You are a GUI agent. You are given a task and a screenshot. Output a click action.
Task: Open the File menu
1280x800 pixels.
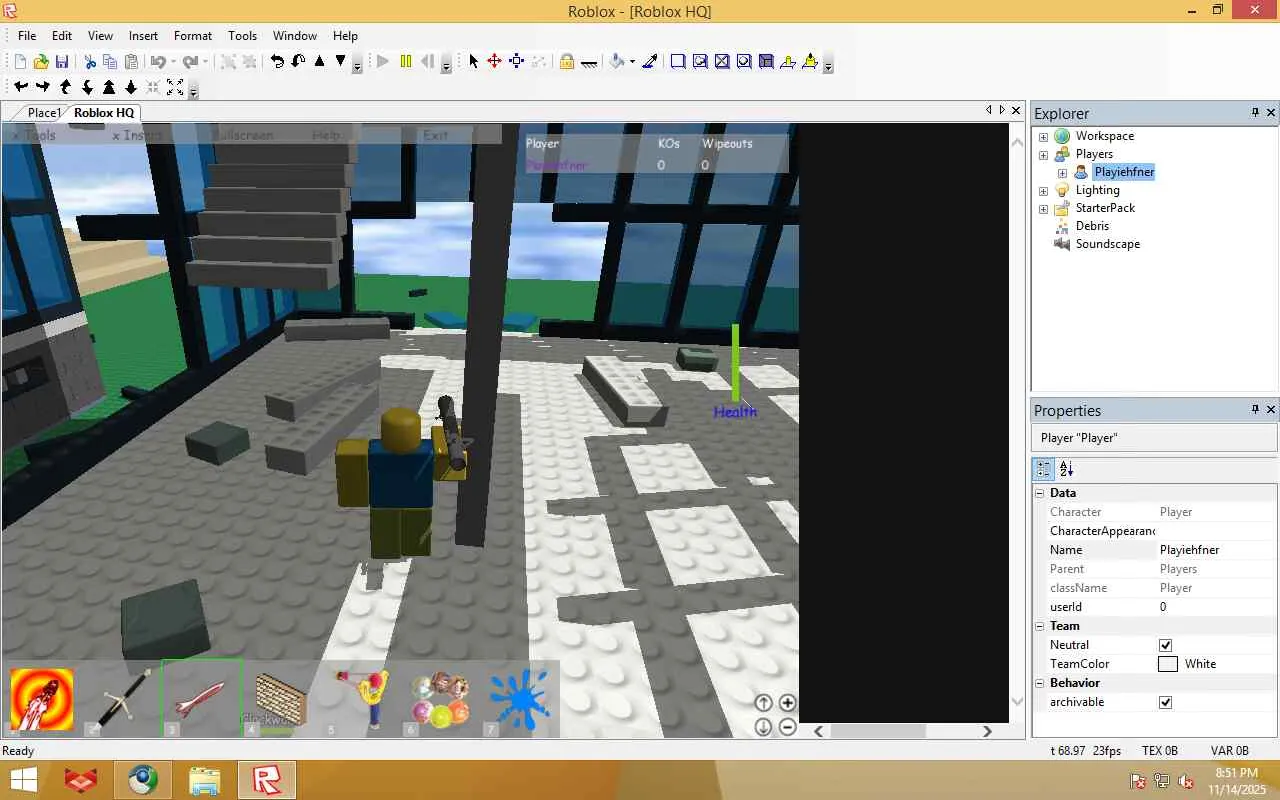(27, 35)
